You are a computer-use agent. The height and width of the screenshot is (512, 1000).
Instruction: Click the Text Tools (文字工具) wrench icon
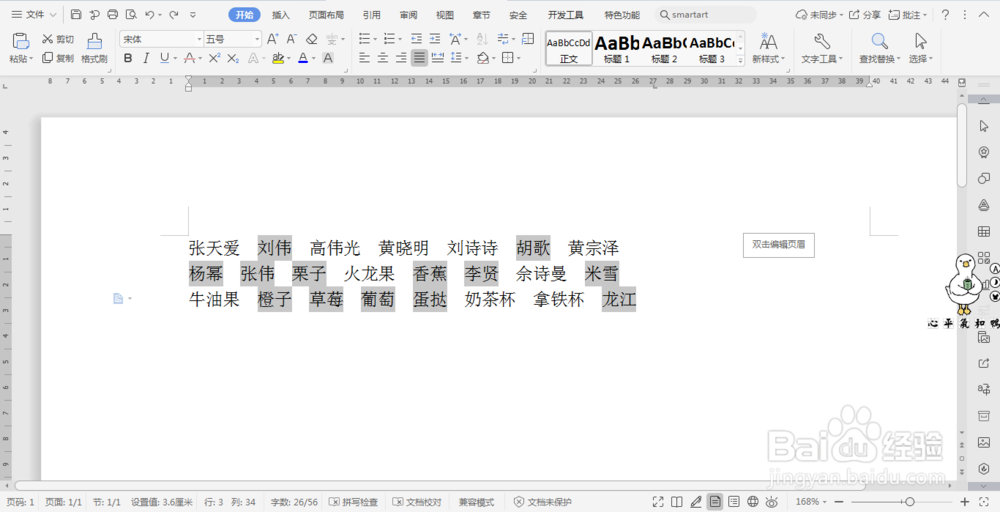[822, 42]
